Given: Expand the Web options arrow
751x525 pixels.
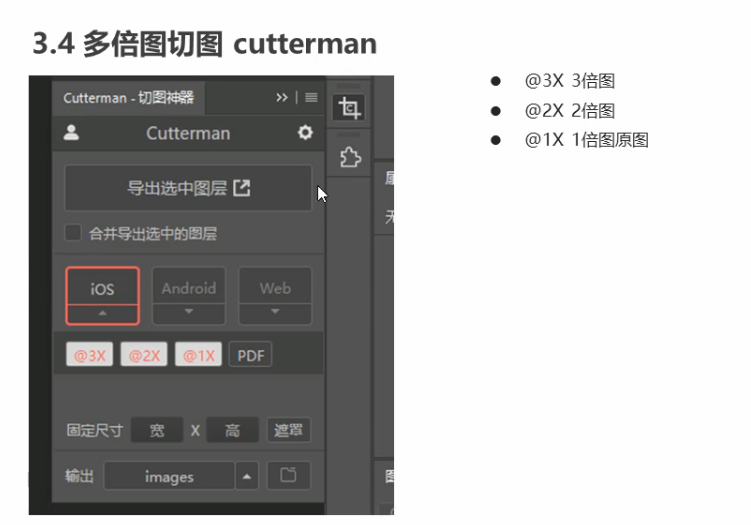Looking at the screenshot, I should coord(275,313).
